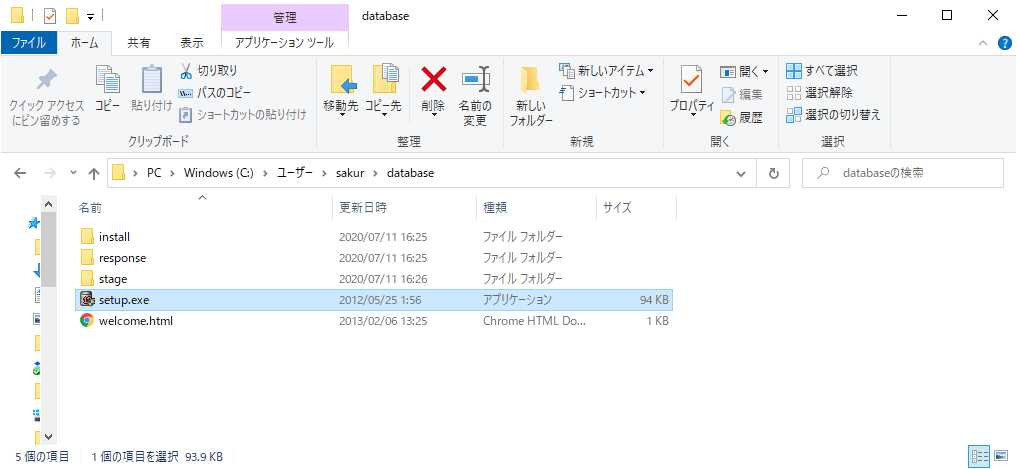
Task: Click the Help question mark icon
Action: coord(1005,43)
